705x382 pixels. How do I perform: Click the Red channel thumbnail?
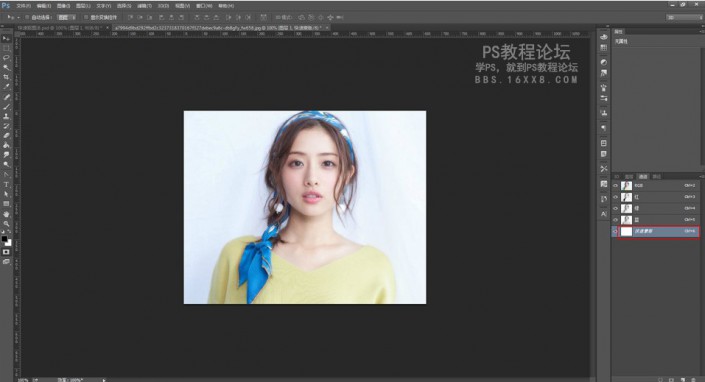[x=626, y=197]
